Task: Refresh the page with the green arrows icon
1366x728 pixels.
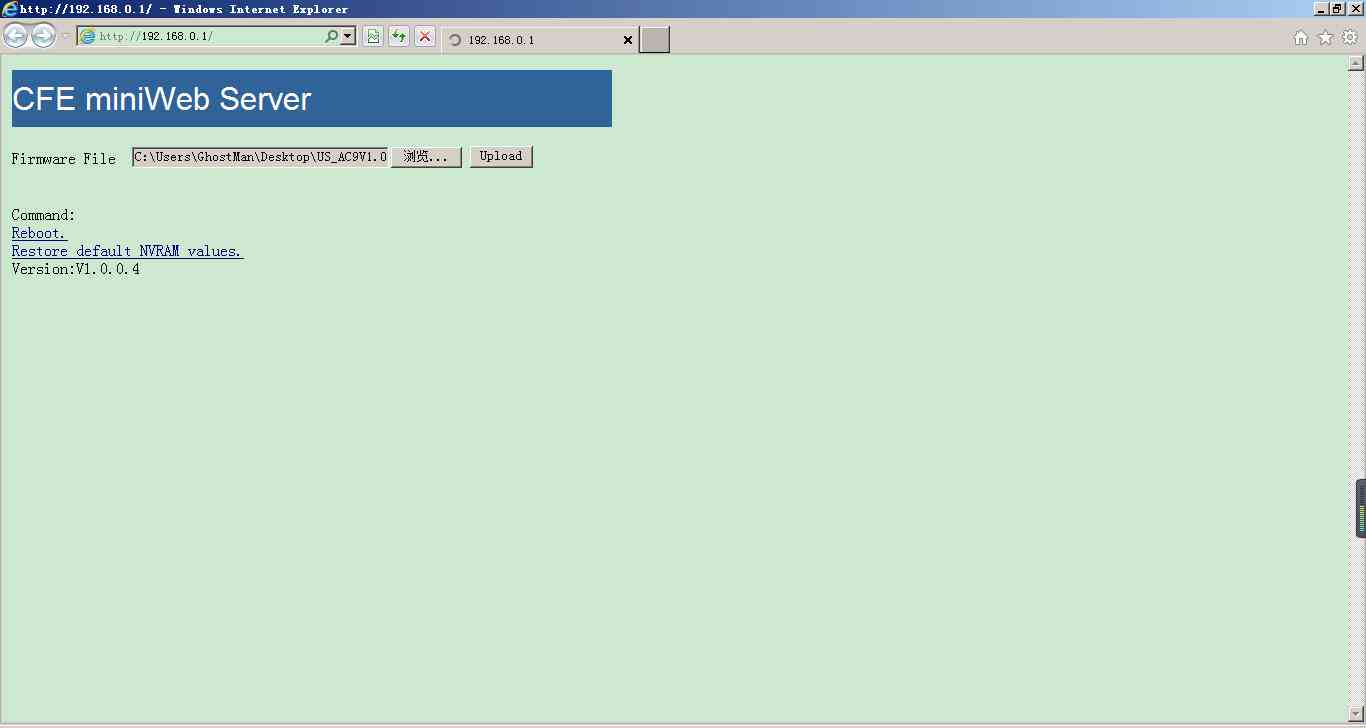Action: coord(399,37)
